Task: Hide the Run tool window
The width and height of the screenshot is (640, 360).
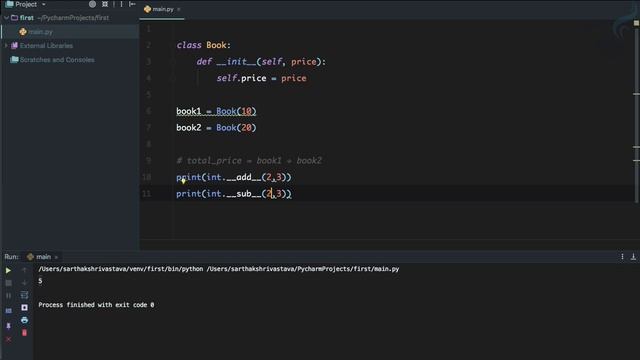Action: coord(633,256)
